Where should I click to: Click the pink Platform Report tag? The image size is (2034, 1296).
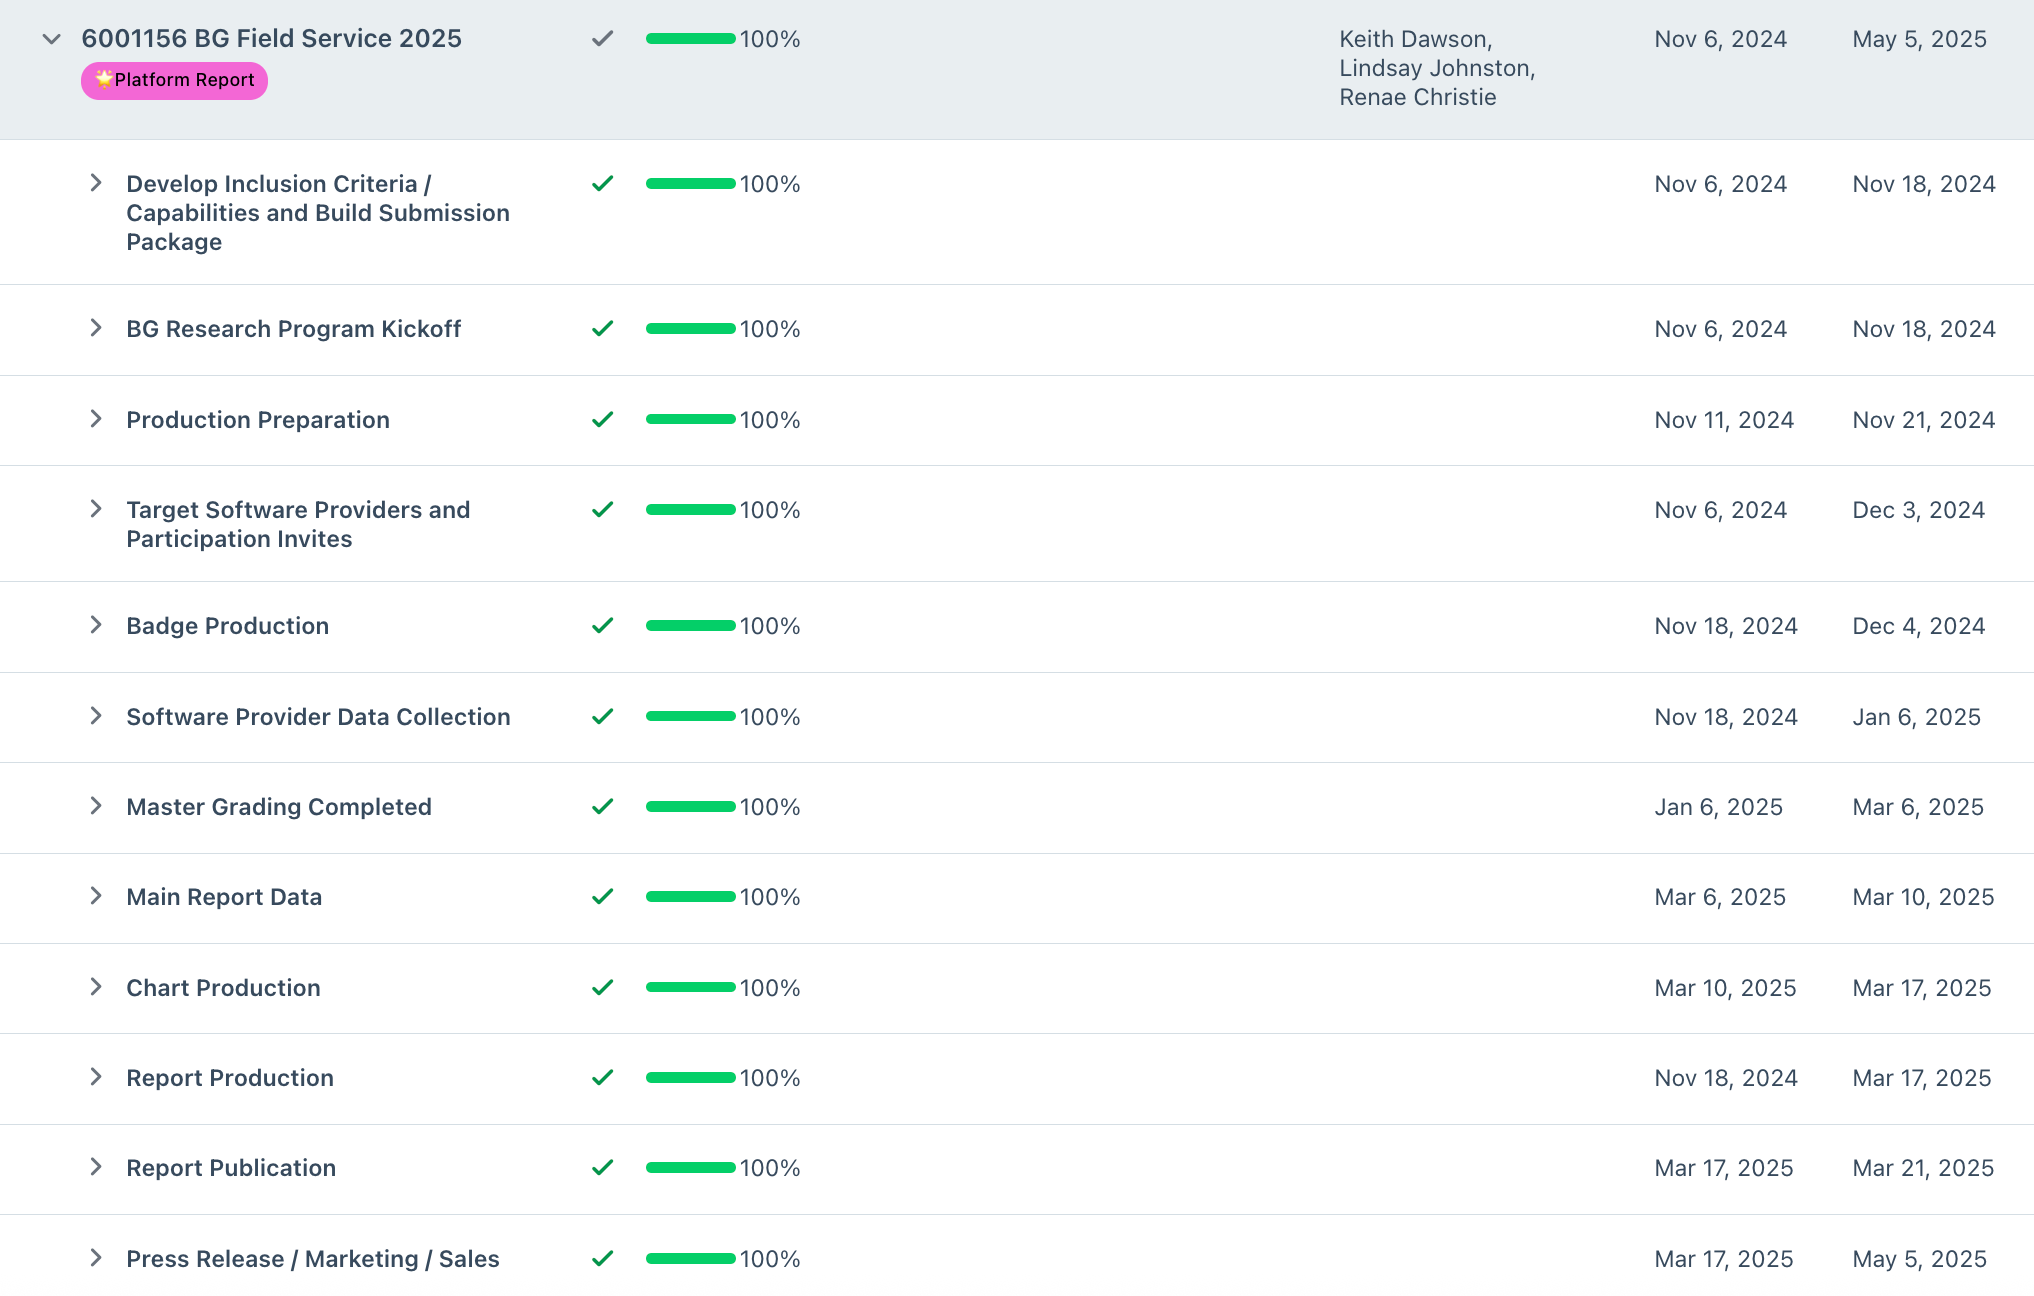point(174,80)
